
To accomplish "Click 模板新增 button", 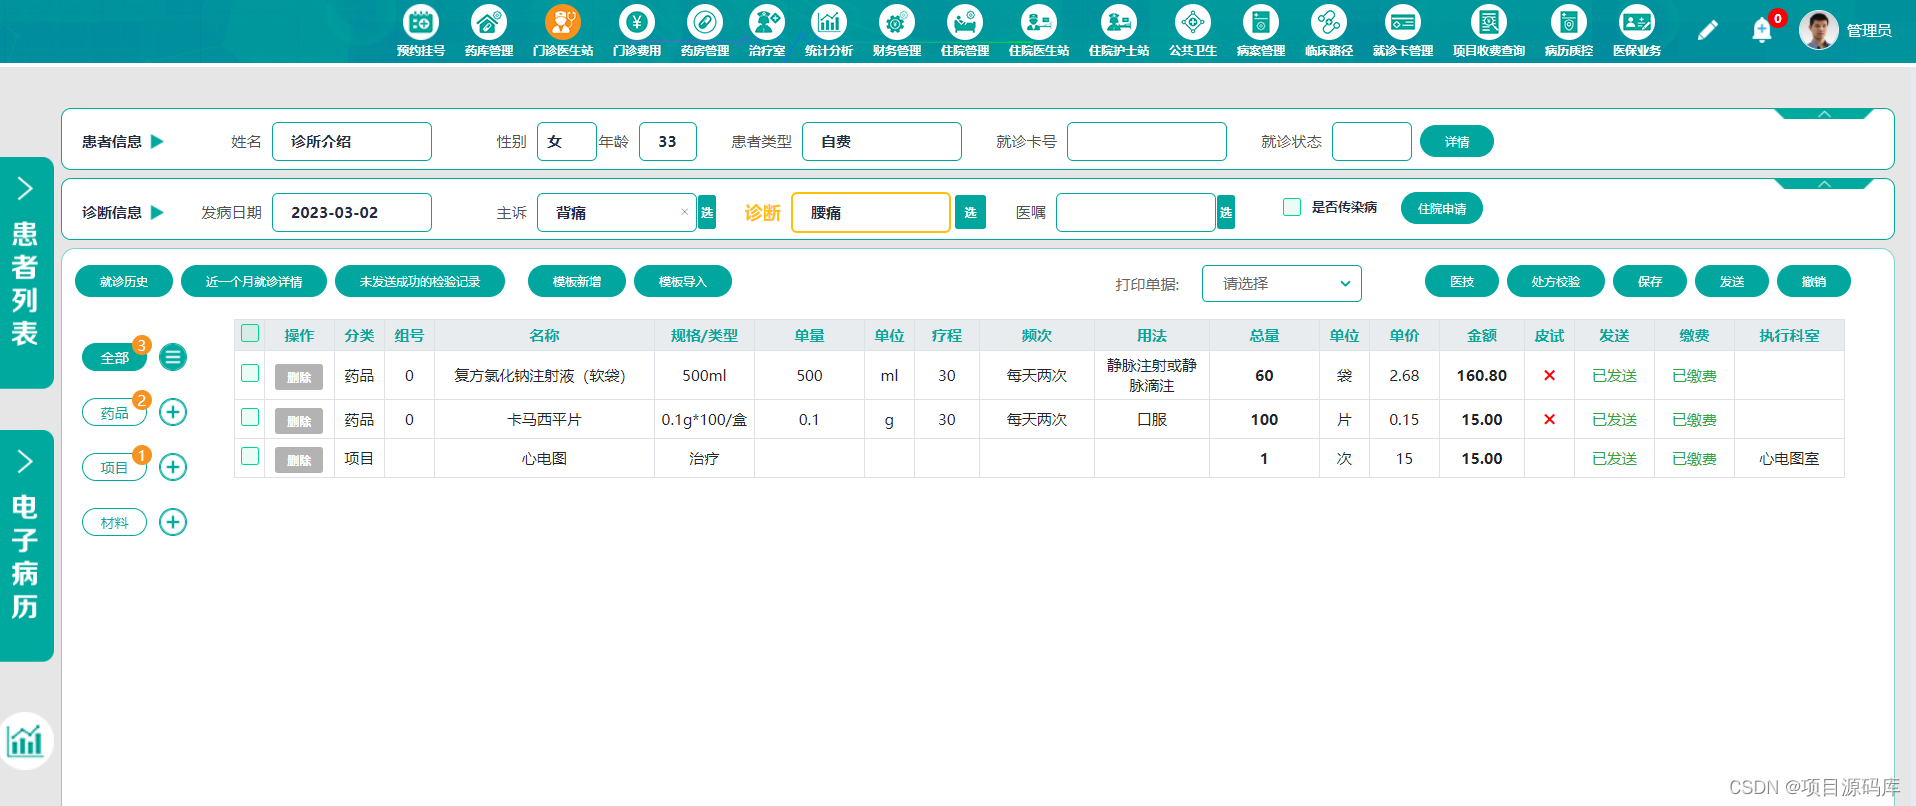I will 577,281.
